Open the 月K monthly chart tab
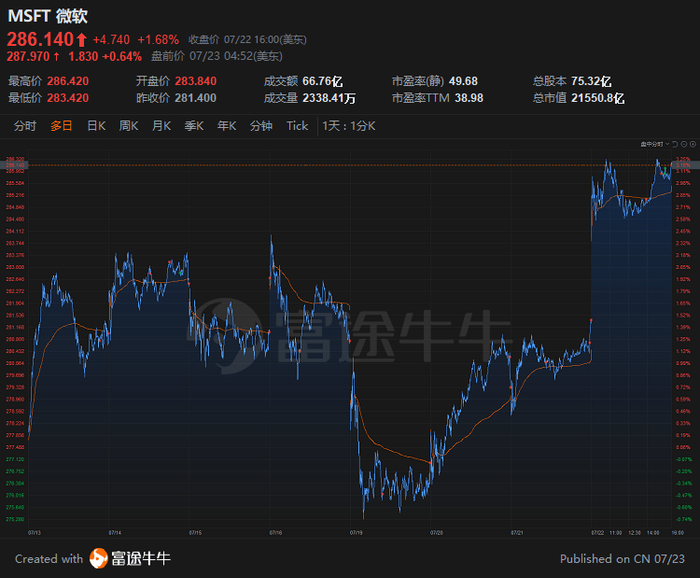 161,126
